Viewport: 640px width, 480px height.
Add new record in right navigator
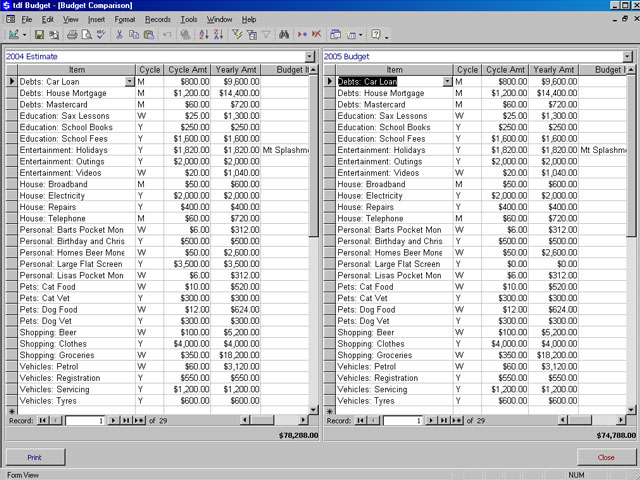pos(458,420)
